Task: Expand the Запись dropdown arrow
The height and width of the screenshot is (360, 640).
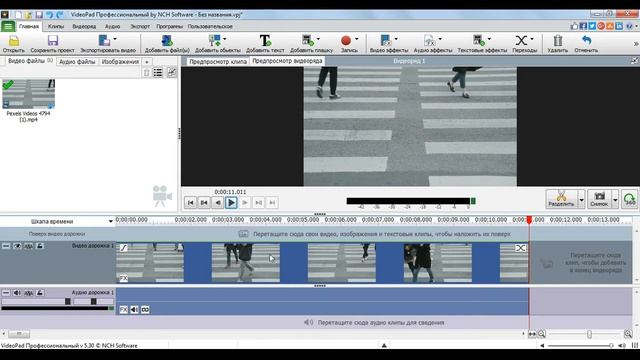Action: pyautogui.click(x=357, y=39)
